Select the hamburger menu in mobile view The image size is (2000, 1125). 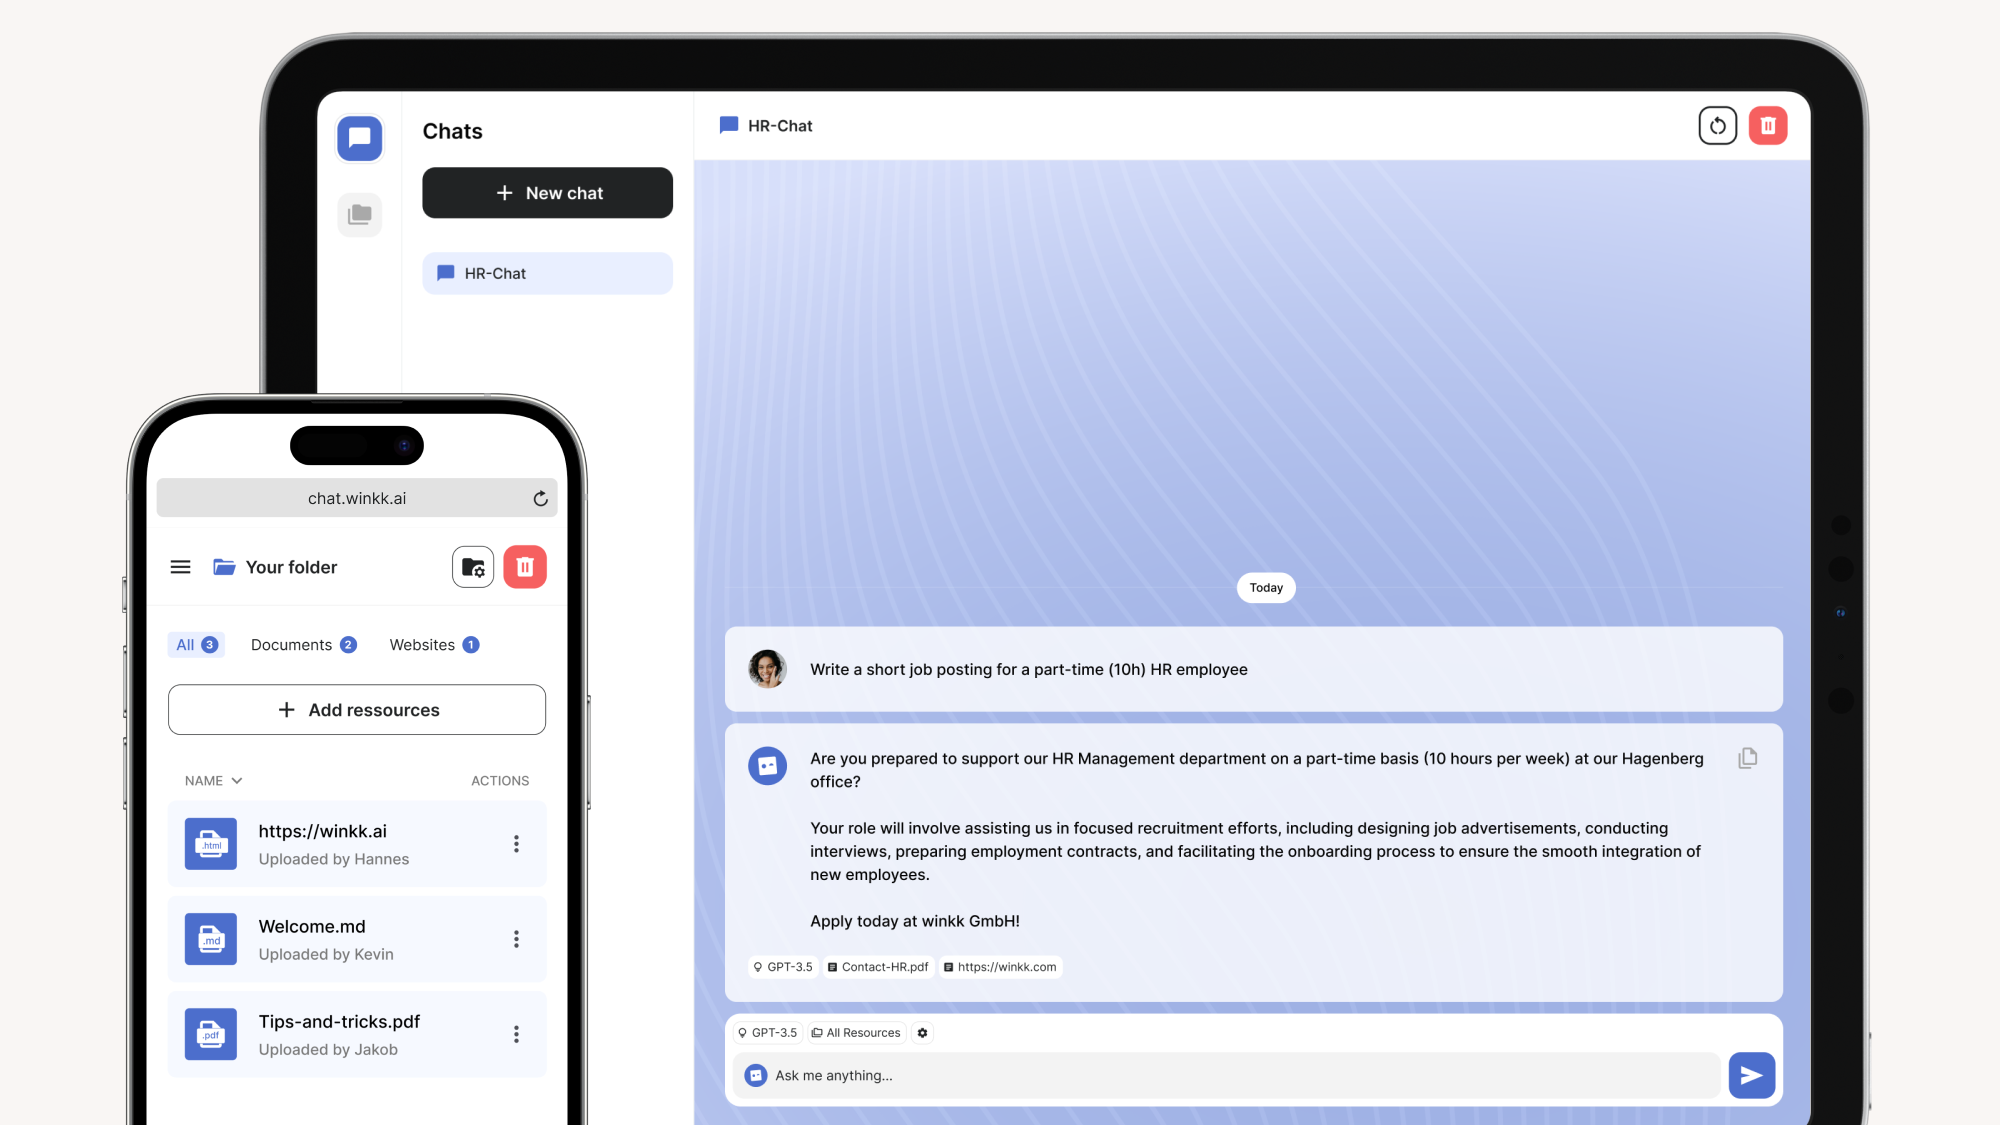pyautogui.click(x=180, y=567)
